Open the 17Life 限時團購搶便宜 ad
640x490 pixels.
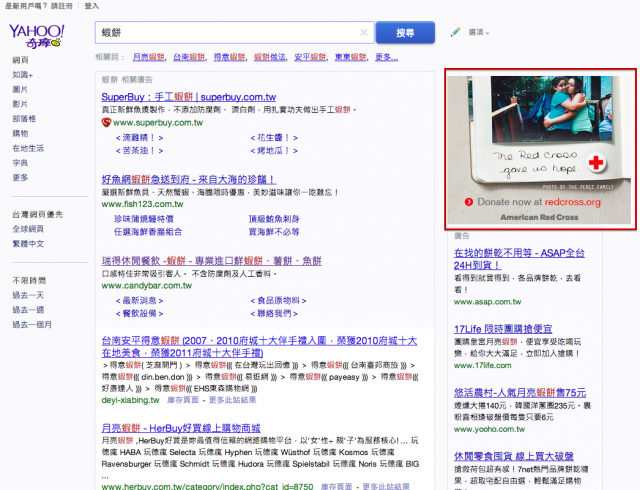tap(503, 329)
